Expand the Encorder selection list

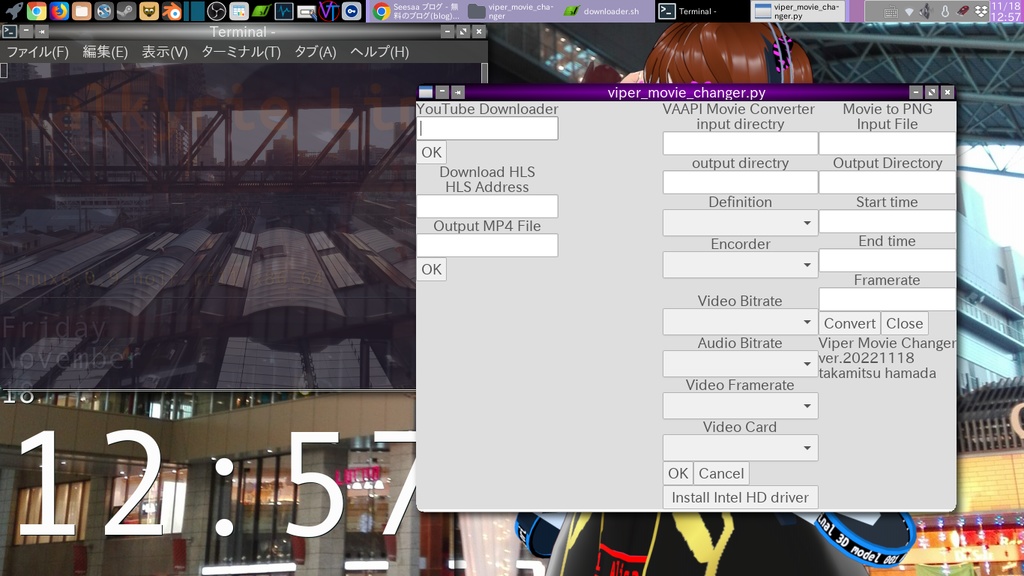click(739, 264)
